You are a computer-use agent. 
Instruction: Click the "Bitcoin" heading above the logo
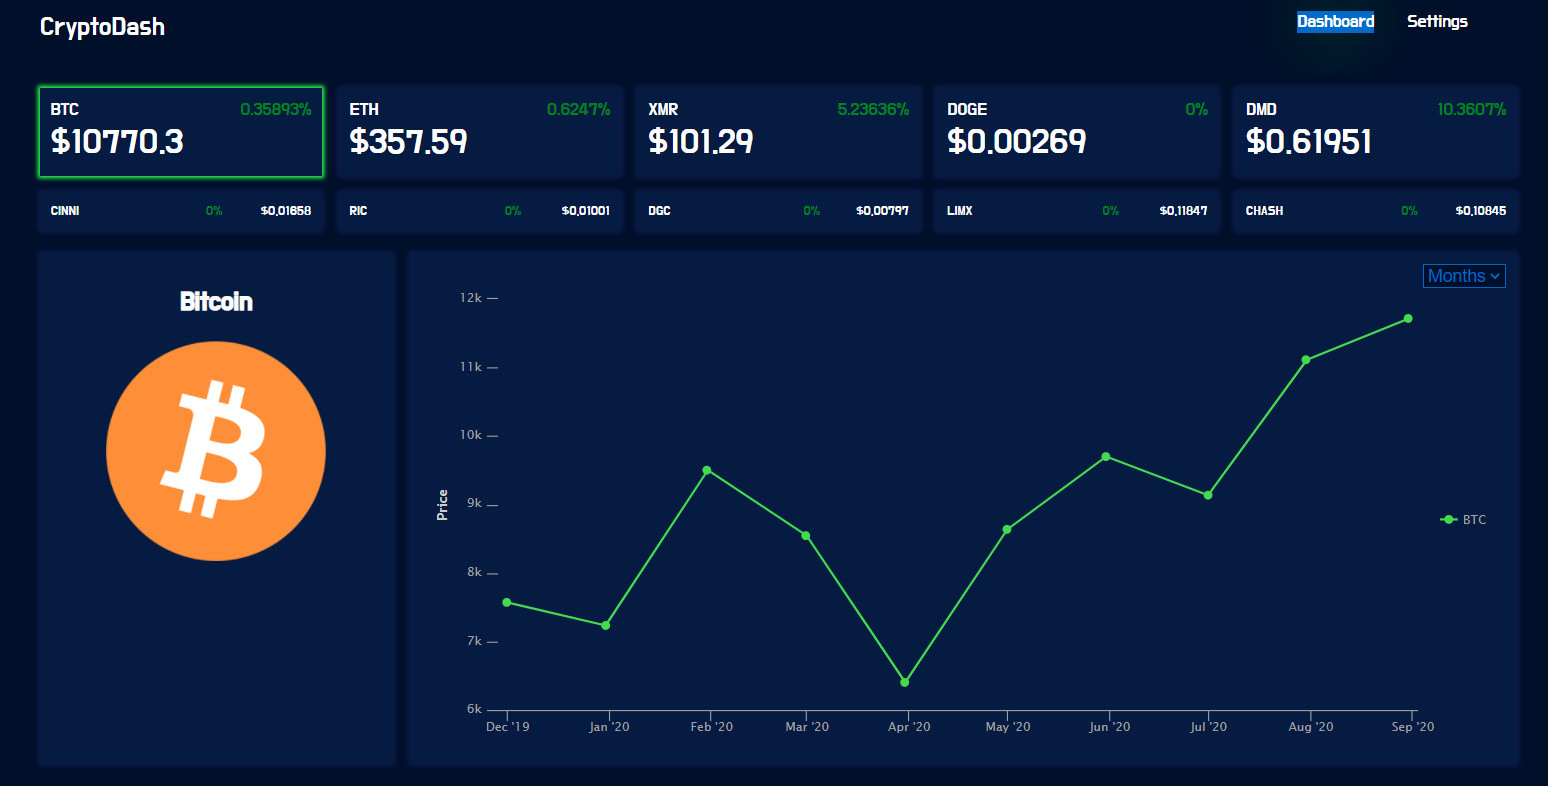click(x=216, y=302)
